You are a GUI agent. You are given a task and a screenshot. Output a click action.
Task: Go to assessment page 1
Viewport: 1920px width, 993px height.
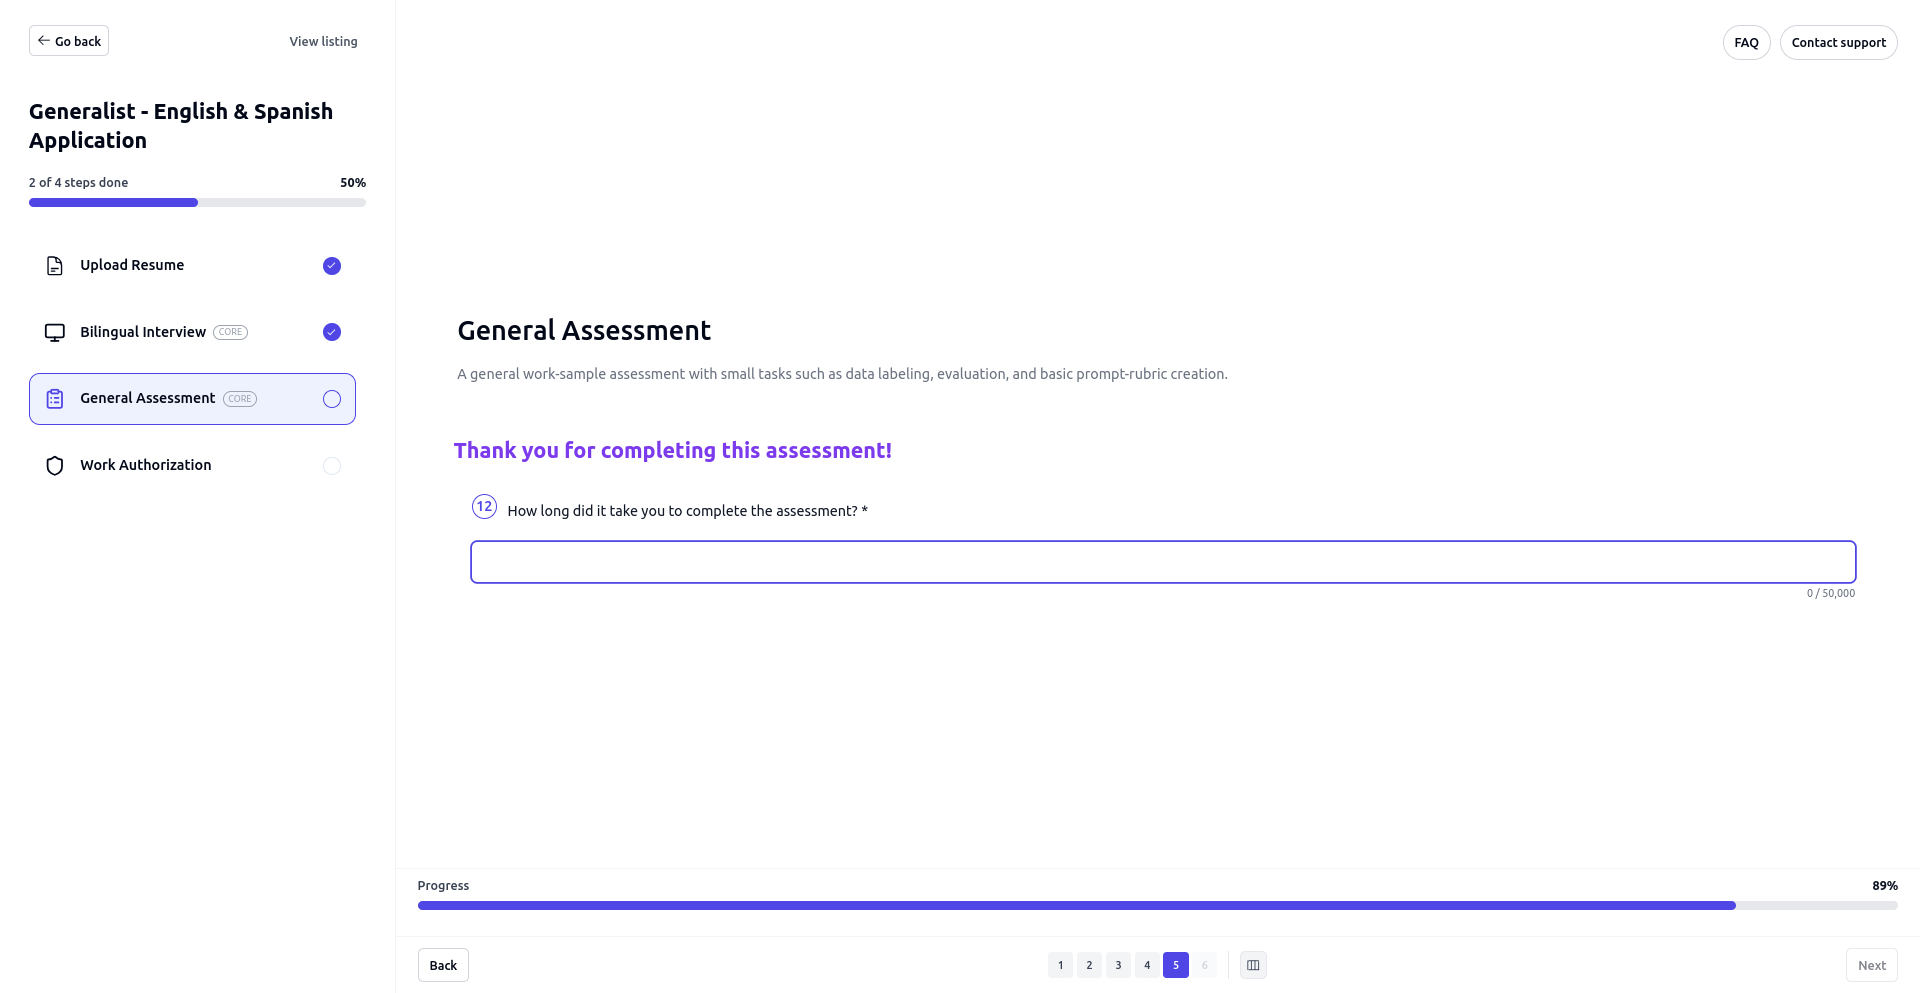(x=1060, y=965)
